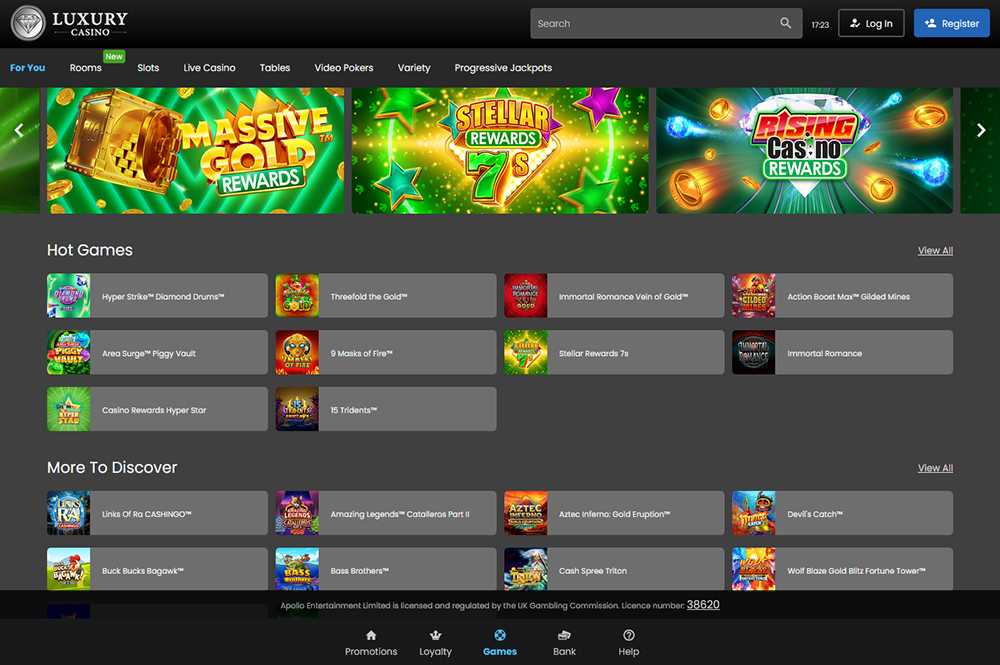Screen dimensions: 1000x665
Task: Select Progressive Jackpots tab
Action: pos(503,68)
